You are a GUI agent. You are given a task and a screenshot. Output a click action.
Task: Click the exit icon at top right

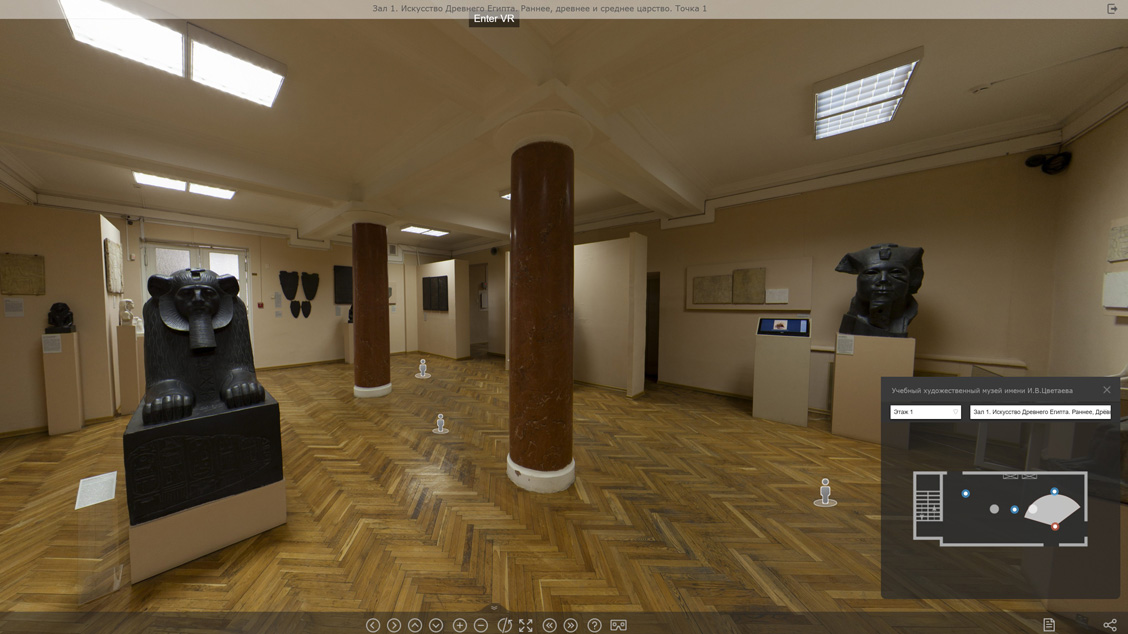[x=1111, y=9]
